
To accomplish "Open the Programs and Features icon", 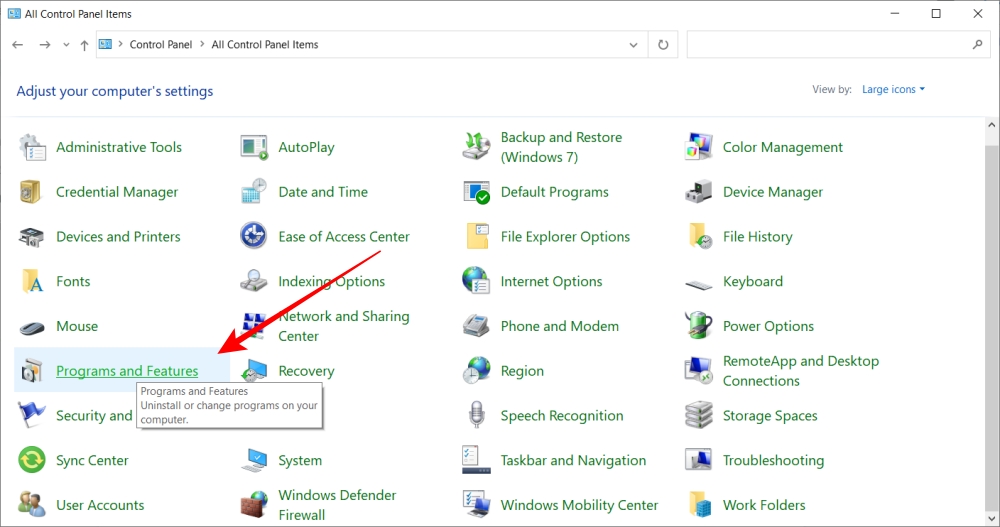I will [32, 371].
